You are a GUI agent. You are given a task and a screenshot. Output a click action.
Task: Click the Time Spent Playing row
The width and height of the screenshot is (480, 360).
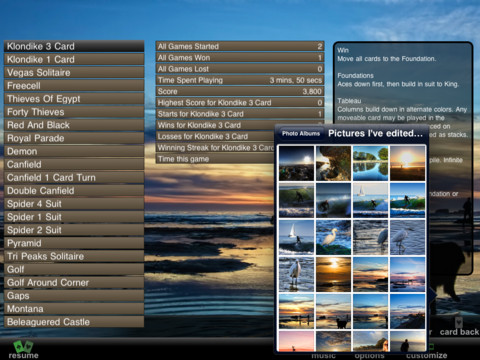click(x=240, y=80)
